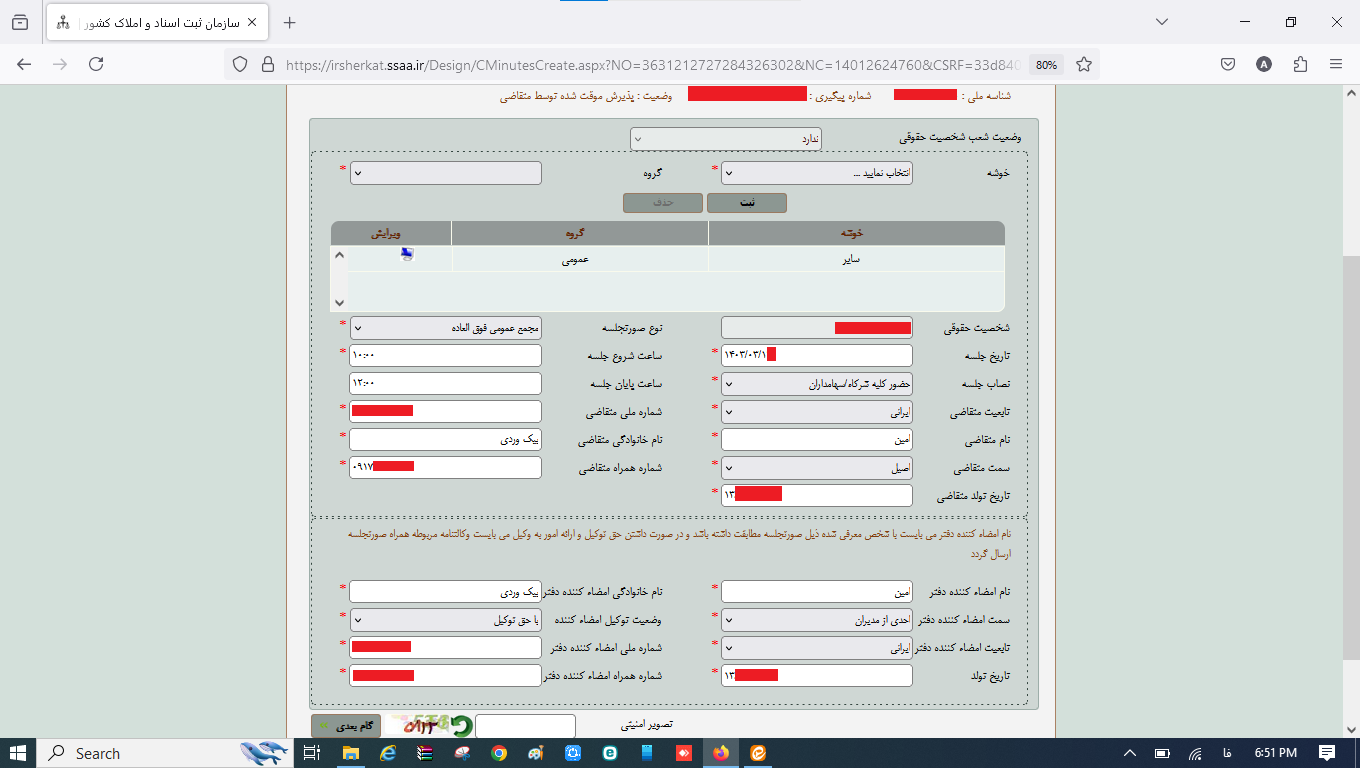Open the وضعیت شعب شخصیت حقوقی dropdown

pyautogui.click(x=726, y=139)
